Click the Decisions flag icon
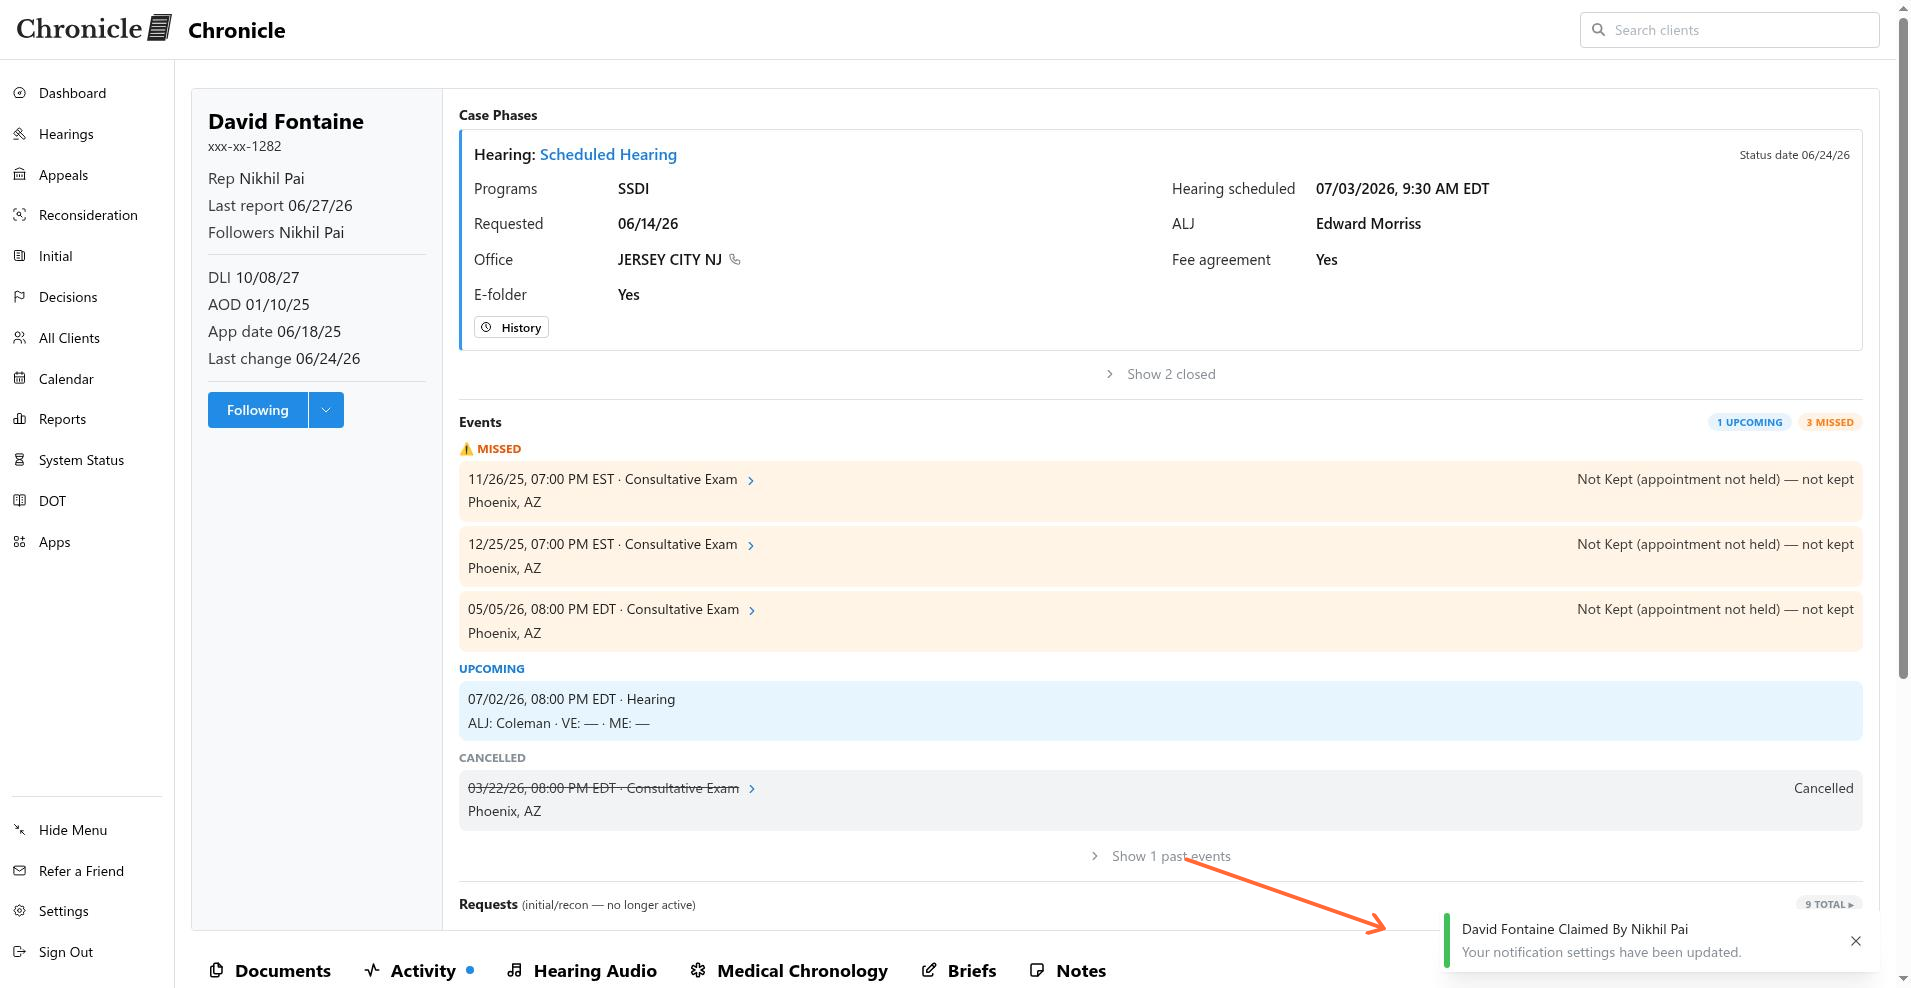 coord(19,297)
